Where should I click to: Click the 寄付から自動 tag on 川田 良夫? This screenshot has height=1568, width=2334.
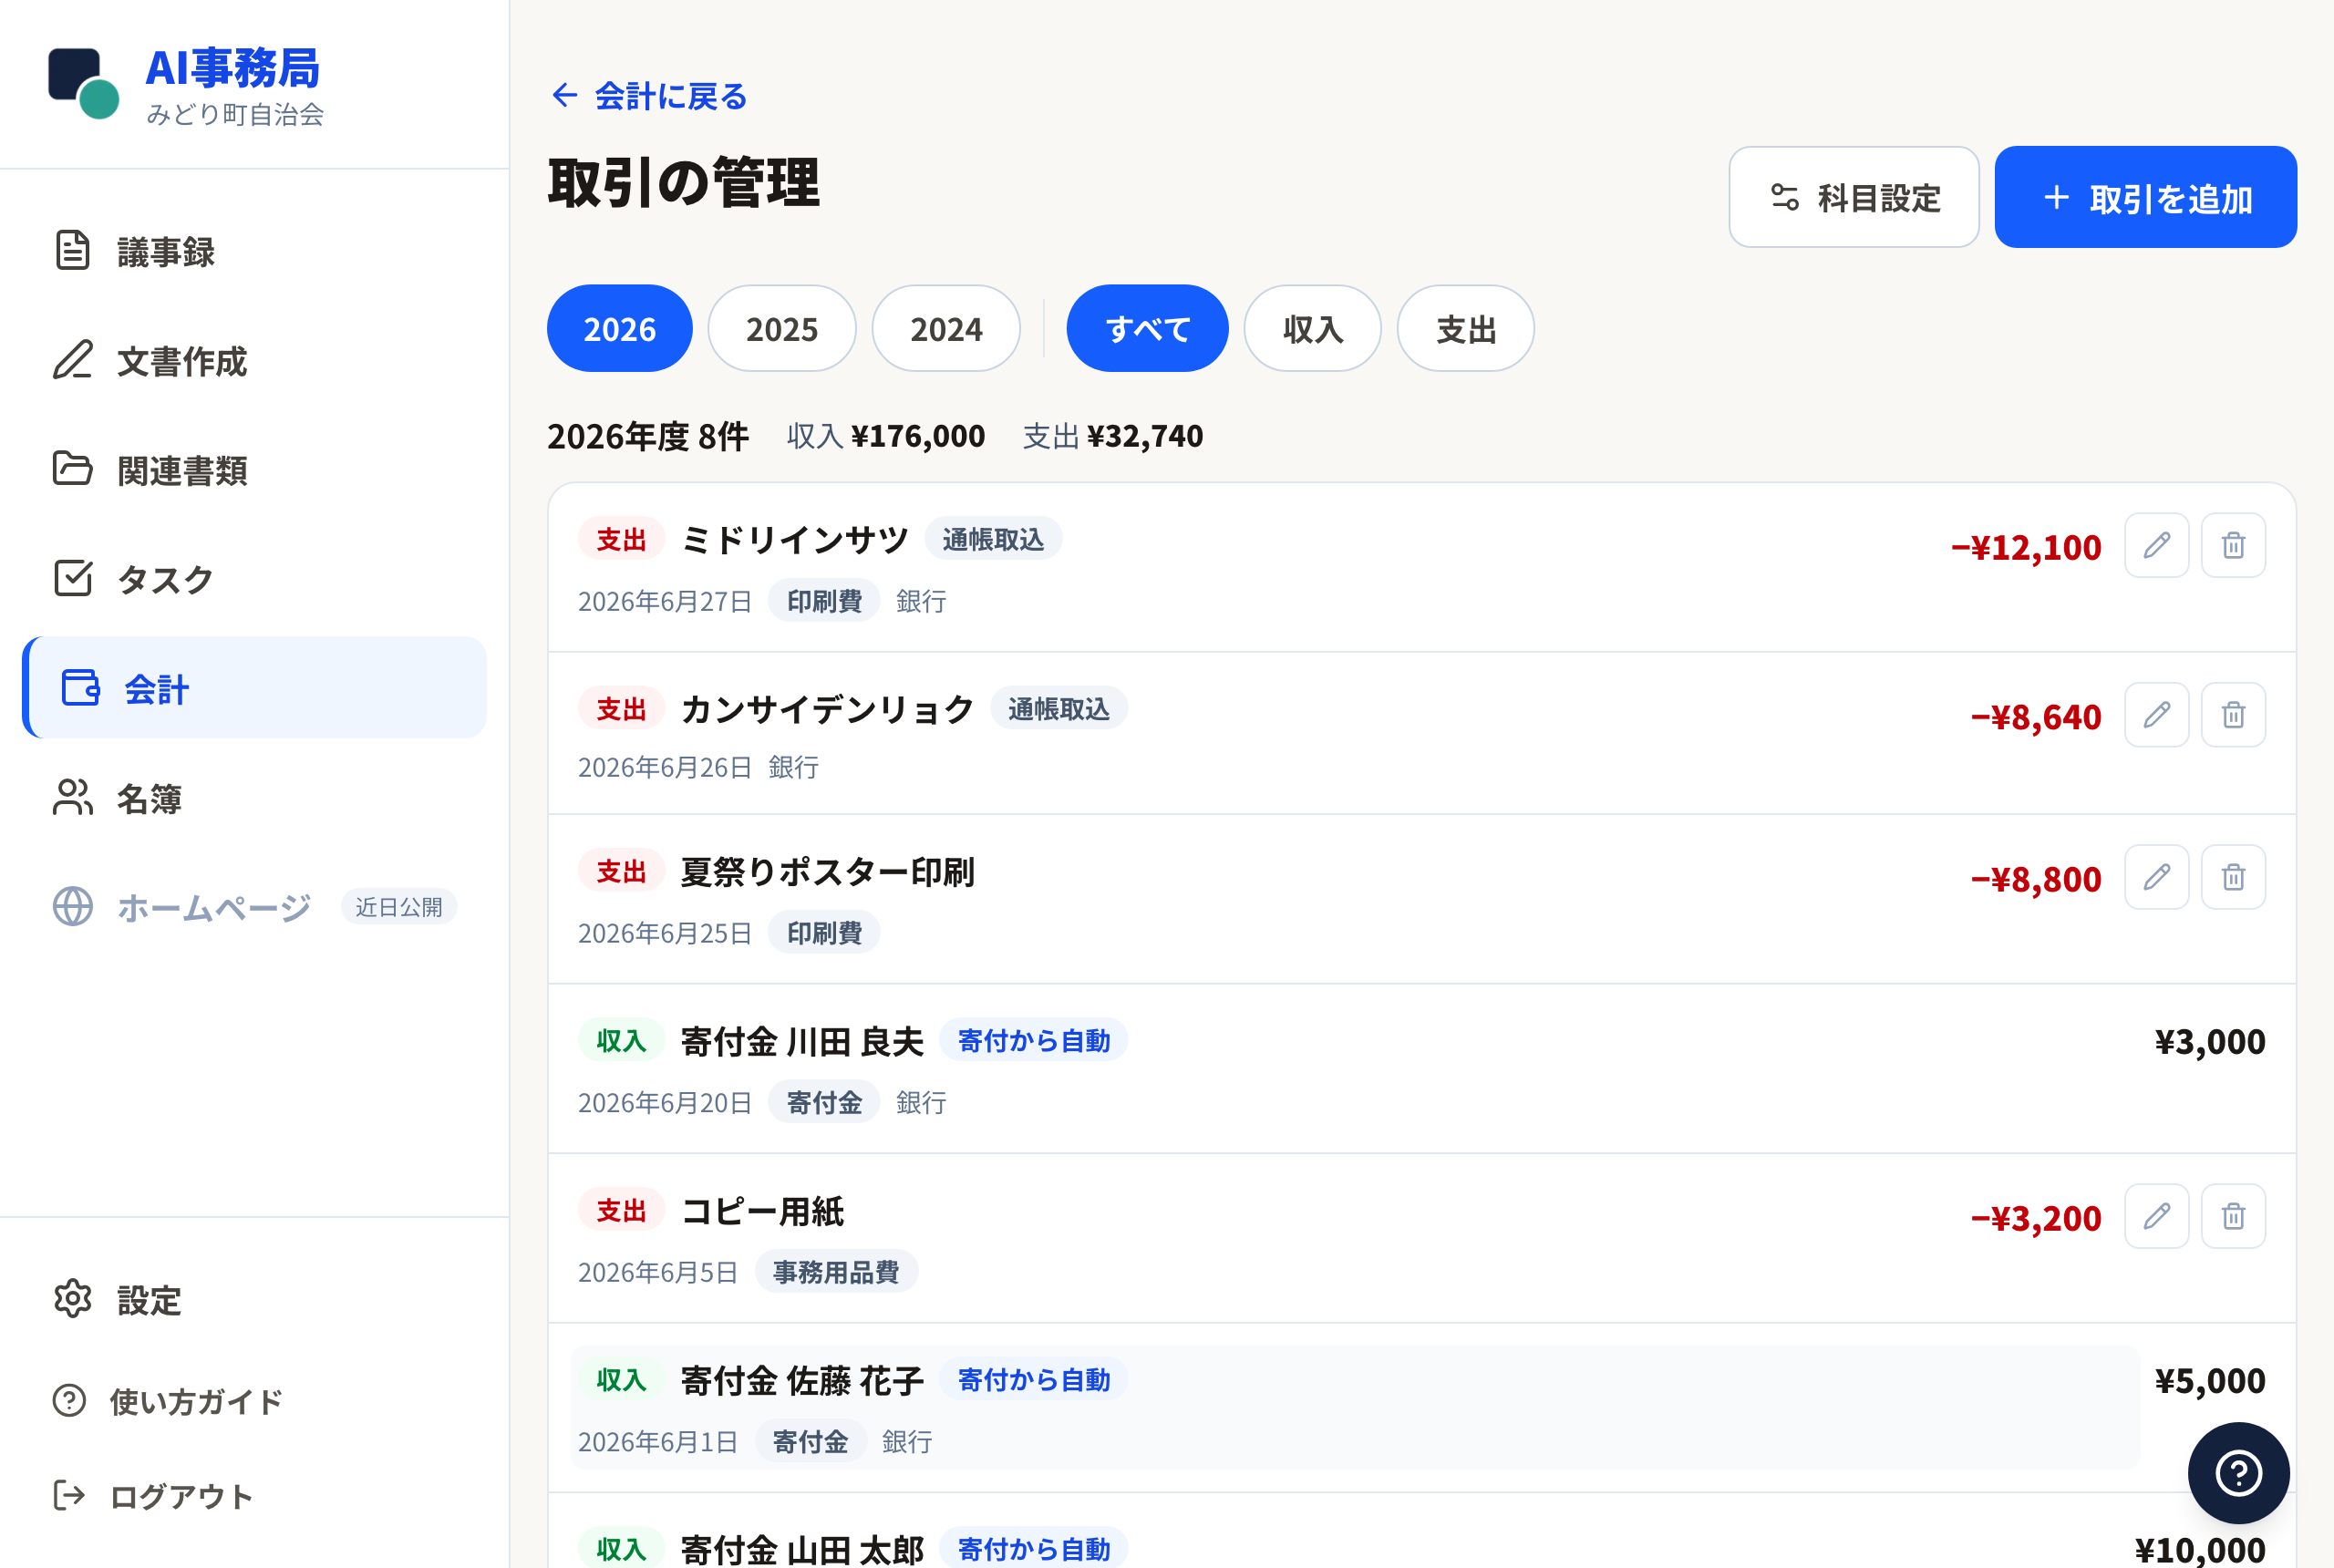pos(1033,1039)
